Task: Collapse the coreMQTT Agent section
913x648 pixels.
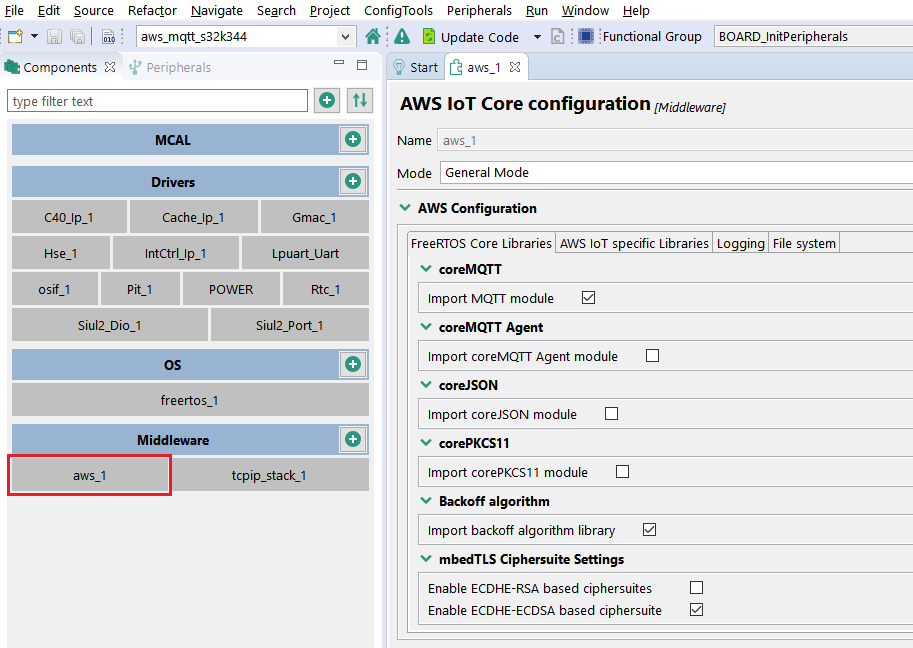Action: [x=426, y=327]
